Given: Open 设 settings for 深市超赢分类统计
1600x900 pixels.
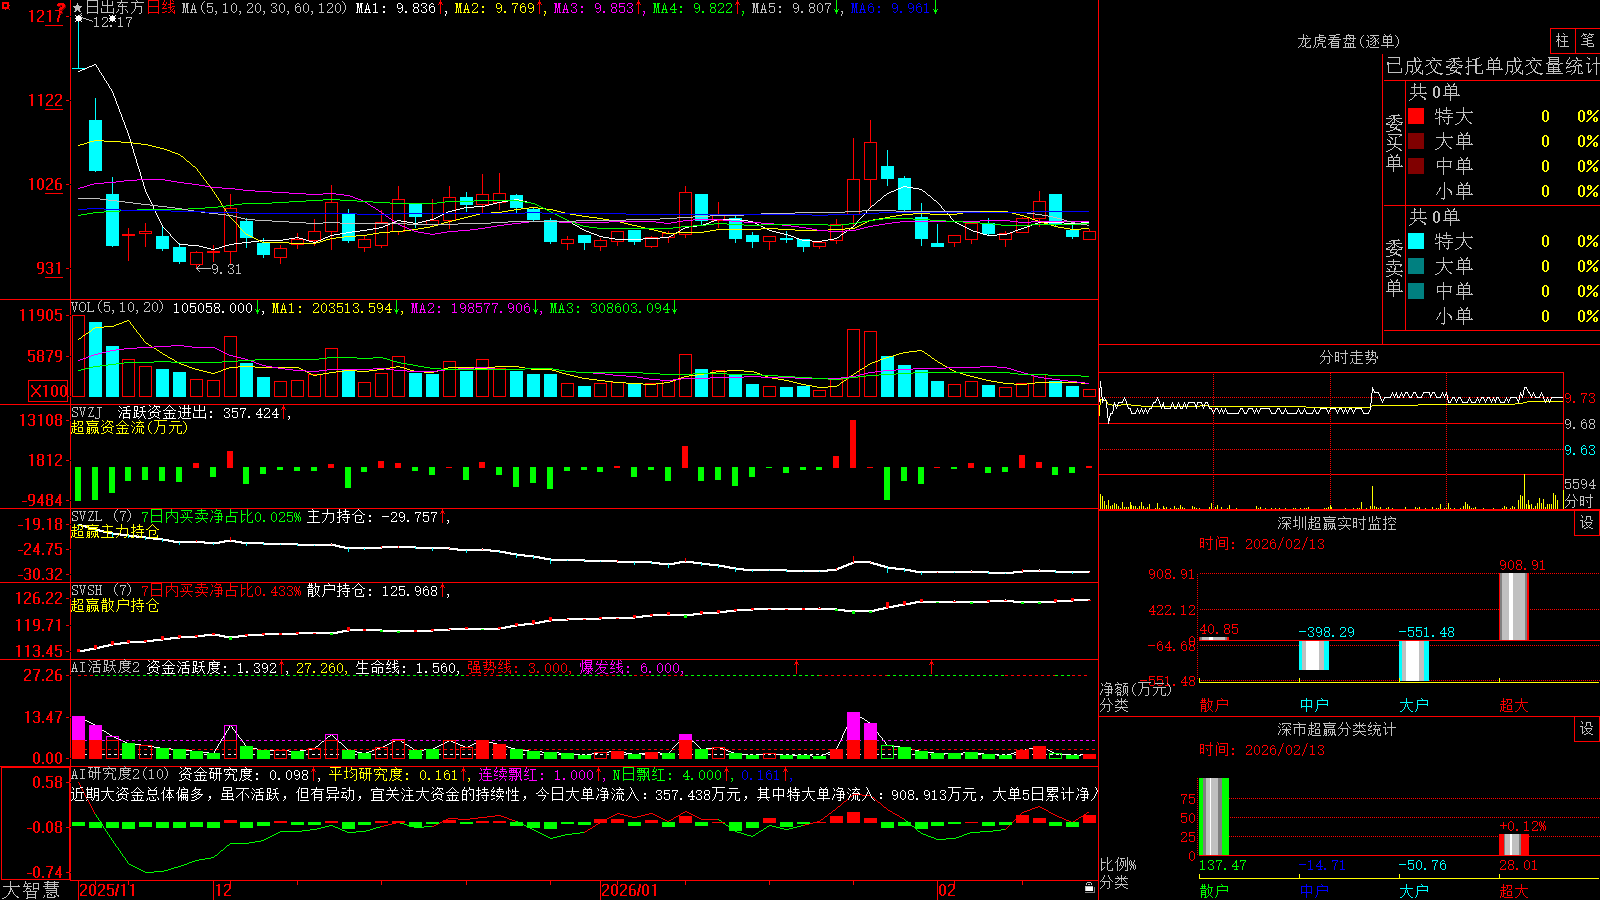Looking at the screenshot, I should click(1587, 729).
